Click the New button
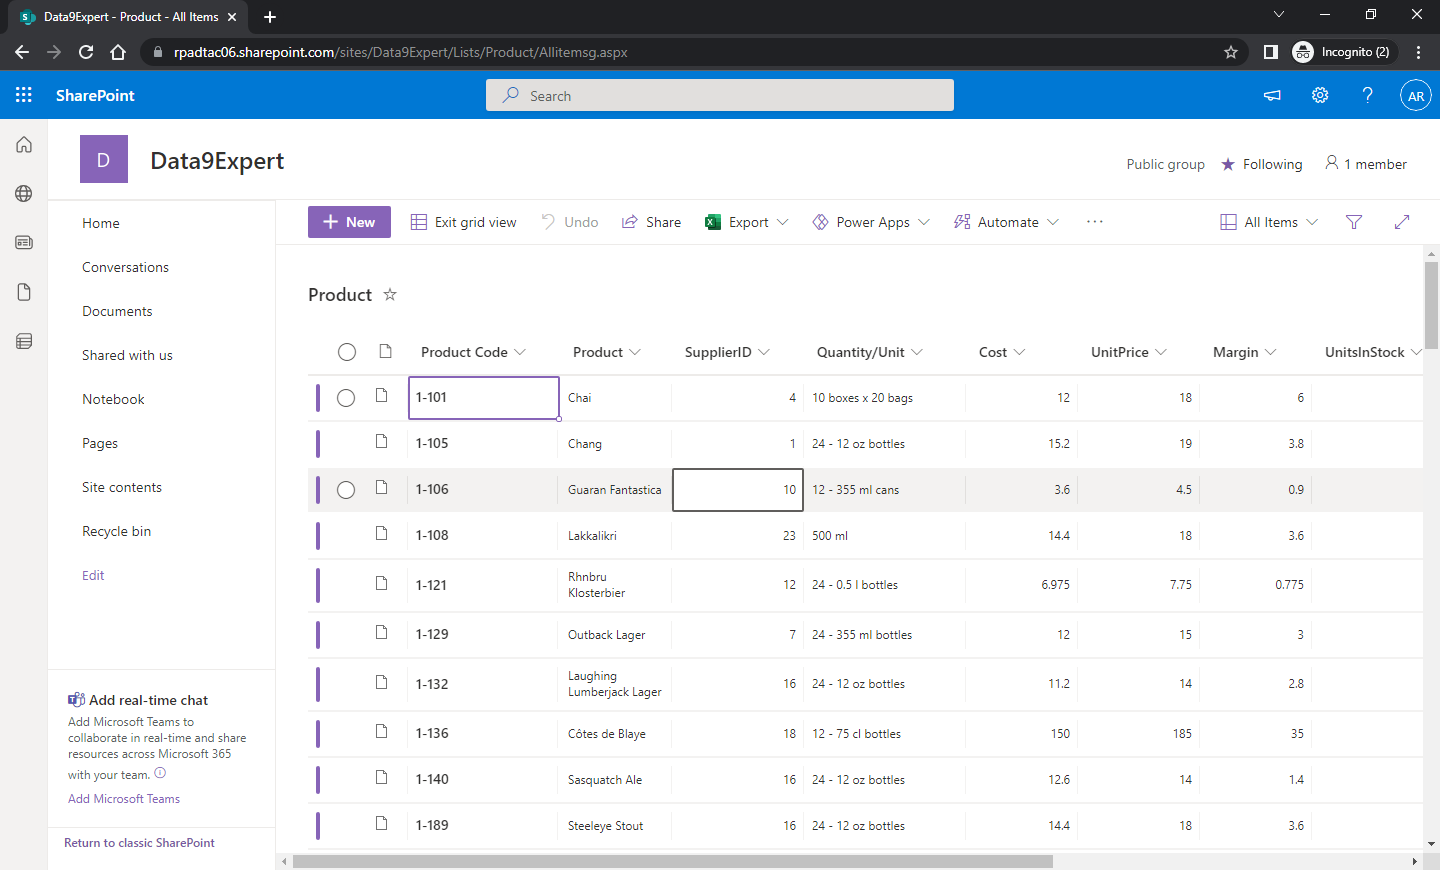 [349, 222]
